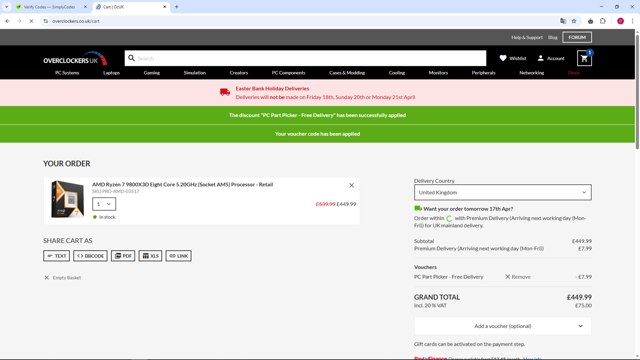
Task: Open AMD Ryzen 7 9800X3D product title
Action: (x=182, y=184)
